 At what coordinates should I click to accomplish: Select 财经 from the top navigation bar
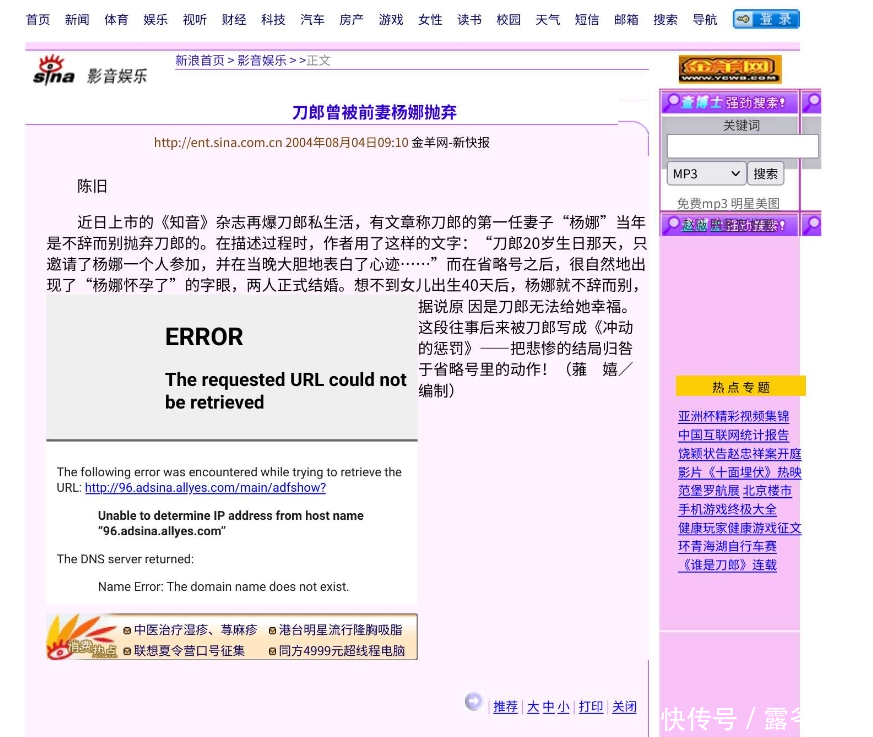[x=234, y=20]
